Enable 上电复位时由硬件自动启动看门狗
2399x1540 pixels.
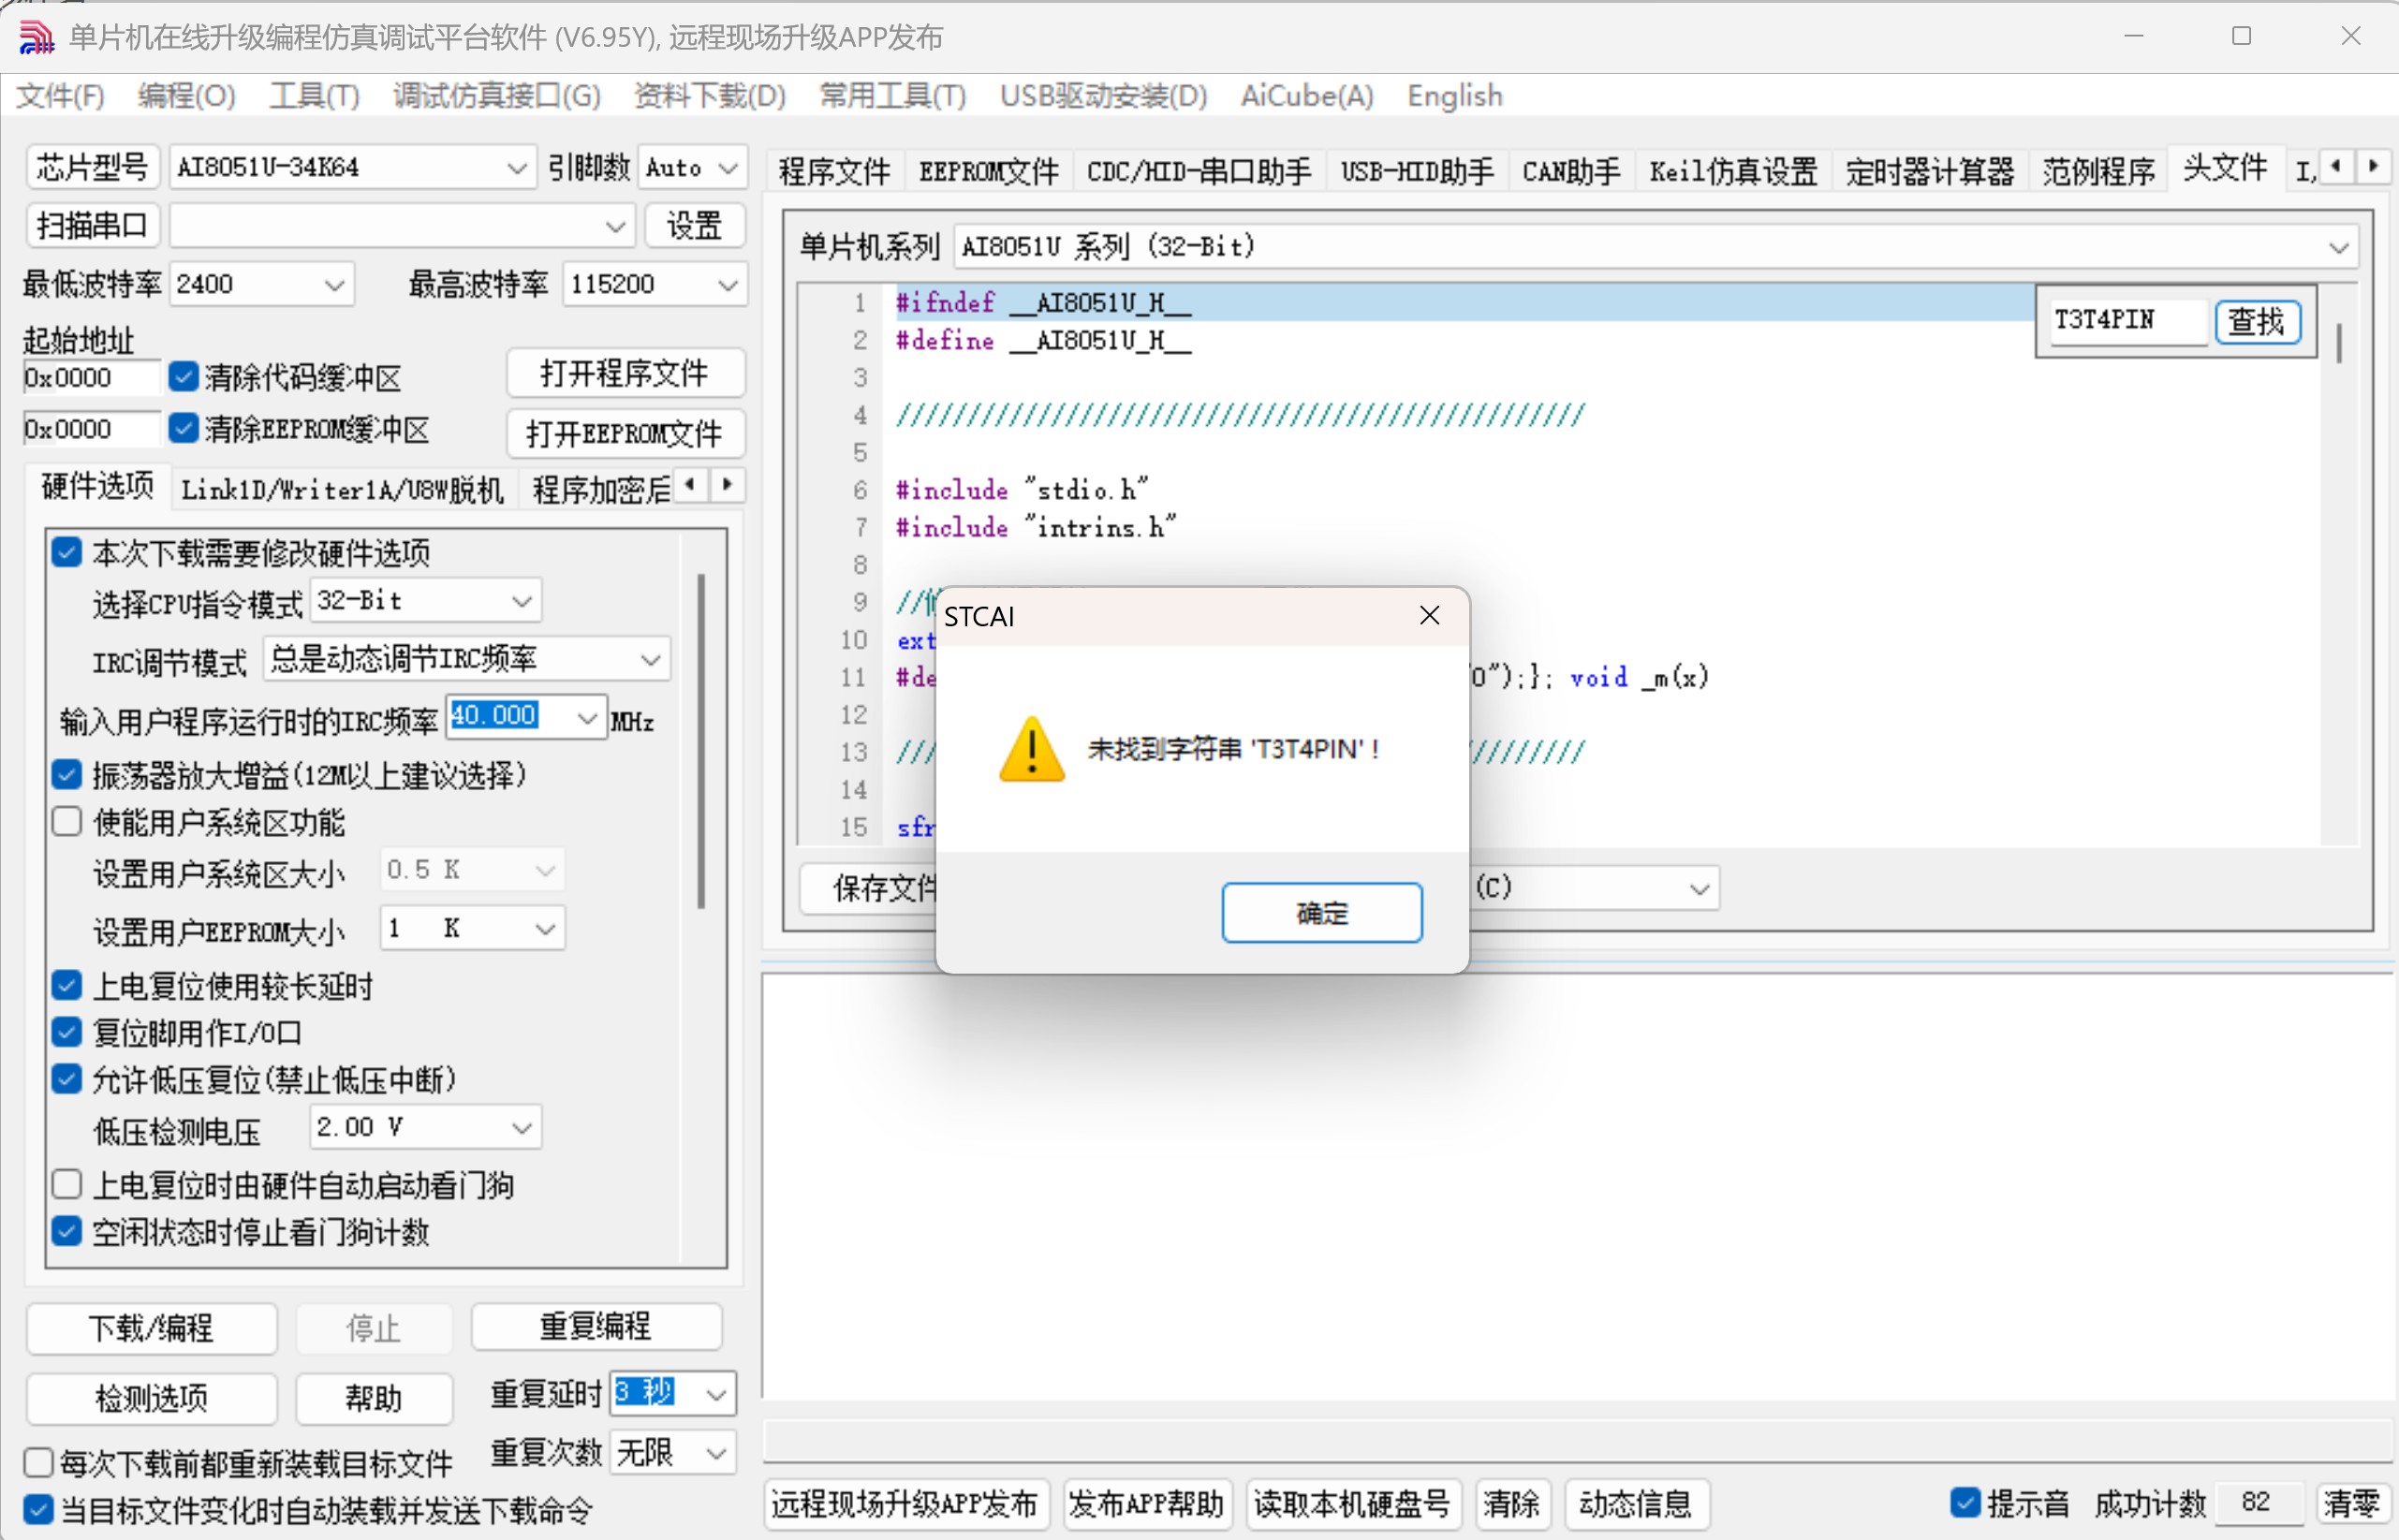click(67, 1185)
